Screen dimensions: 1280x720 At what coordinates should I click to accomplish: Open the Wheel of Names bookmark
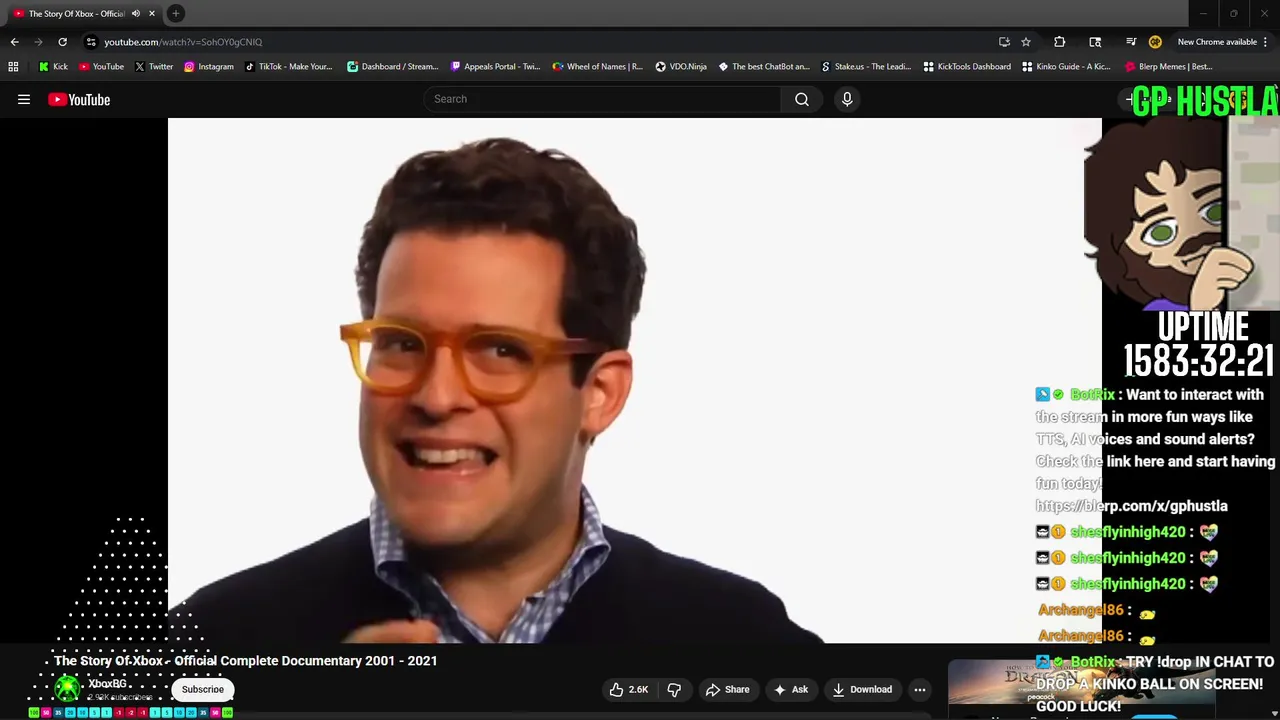coord(597,67)
